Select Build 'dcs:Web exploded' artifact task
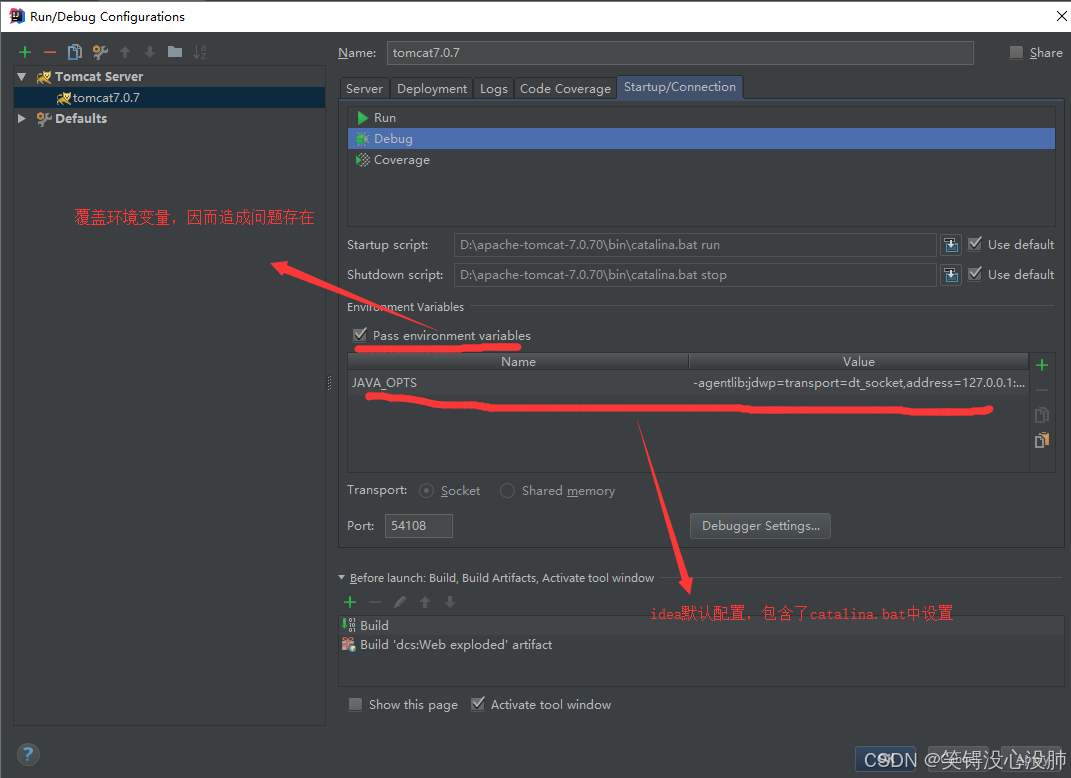The width and height of the screenshot is (1071, 778). point(701,645)
